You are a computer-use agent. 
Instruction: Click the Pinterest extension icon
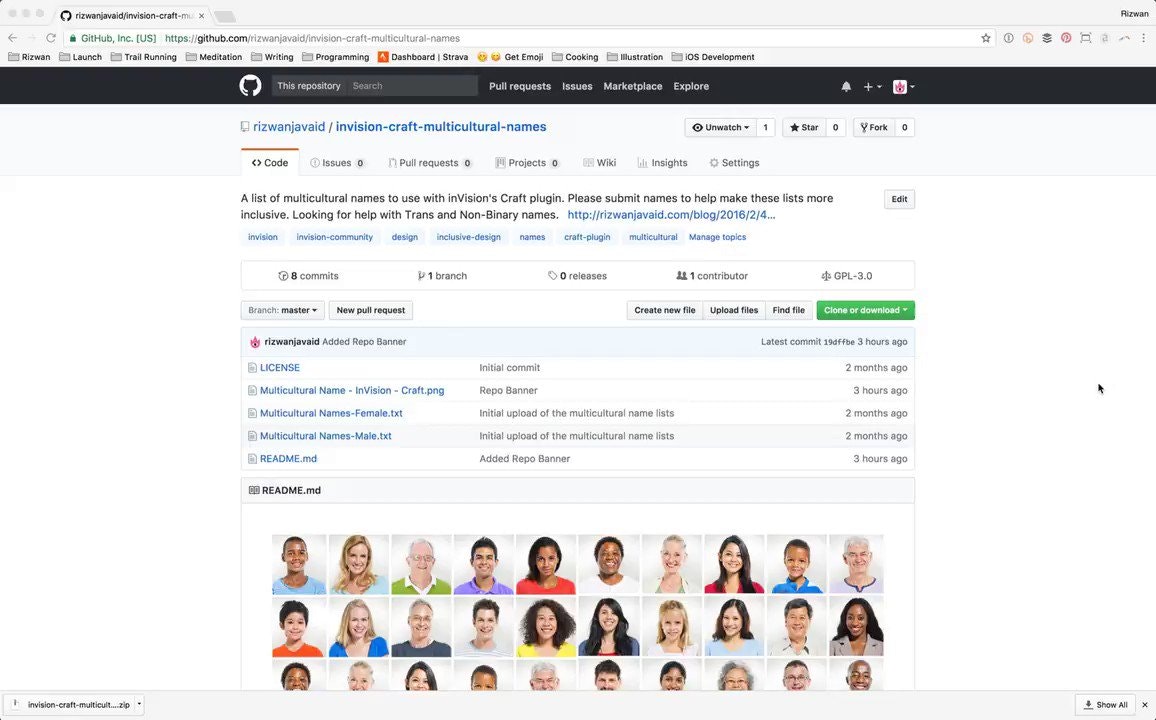pyautogui.click(x=1066, y=38)
